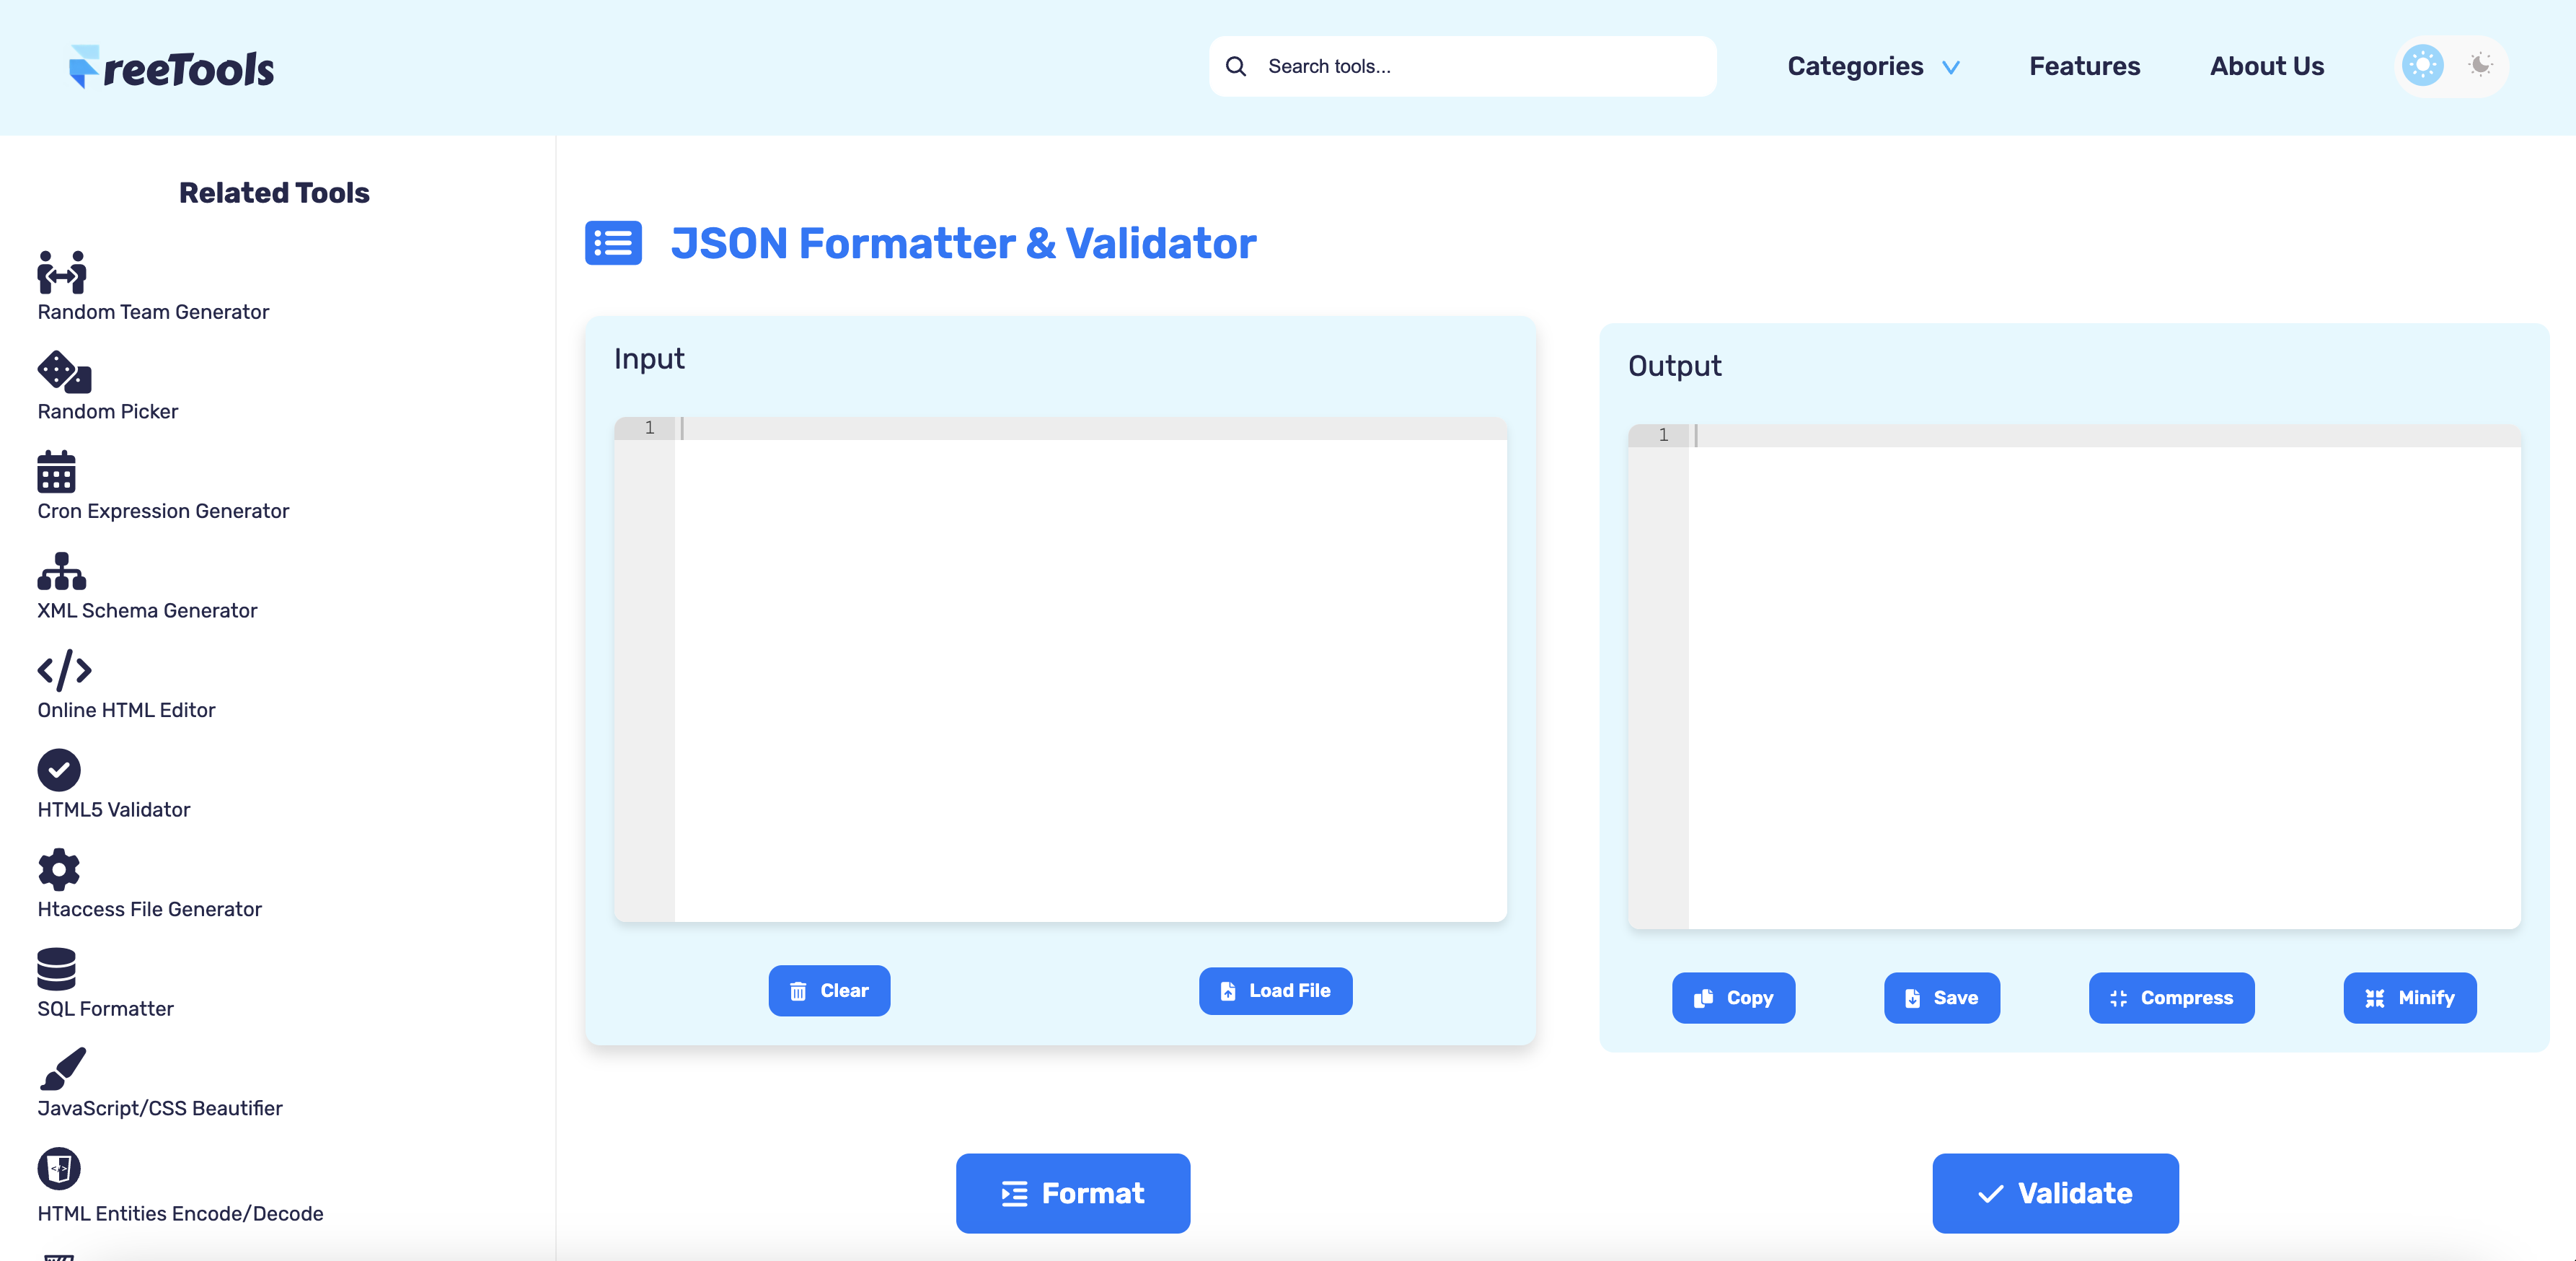2576x1261 pixels.
Task: Click the HTML5 Validator checkmark icon
Action: coord(59,771)
